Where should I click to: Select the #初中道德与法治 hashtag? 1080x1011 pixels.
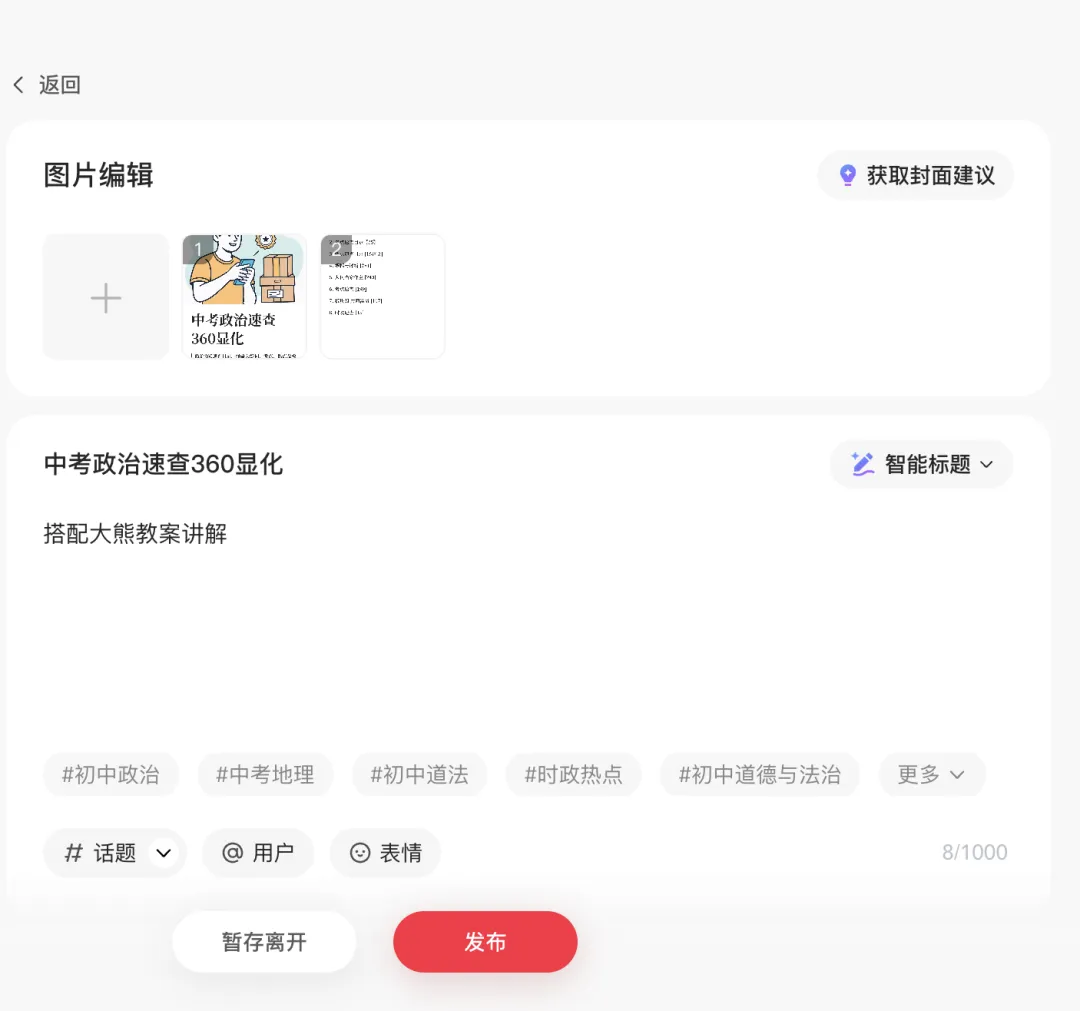(759, 774)
